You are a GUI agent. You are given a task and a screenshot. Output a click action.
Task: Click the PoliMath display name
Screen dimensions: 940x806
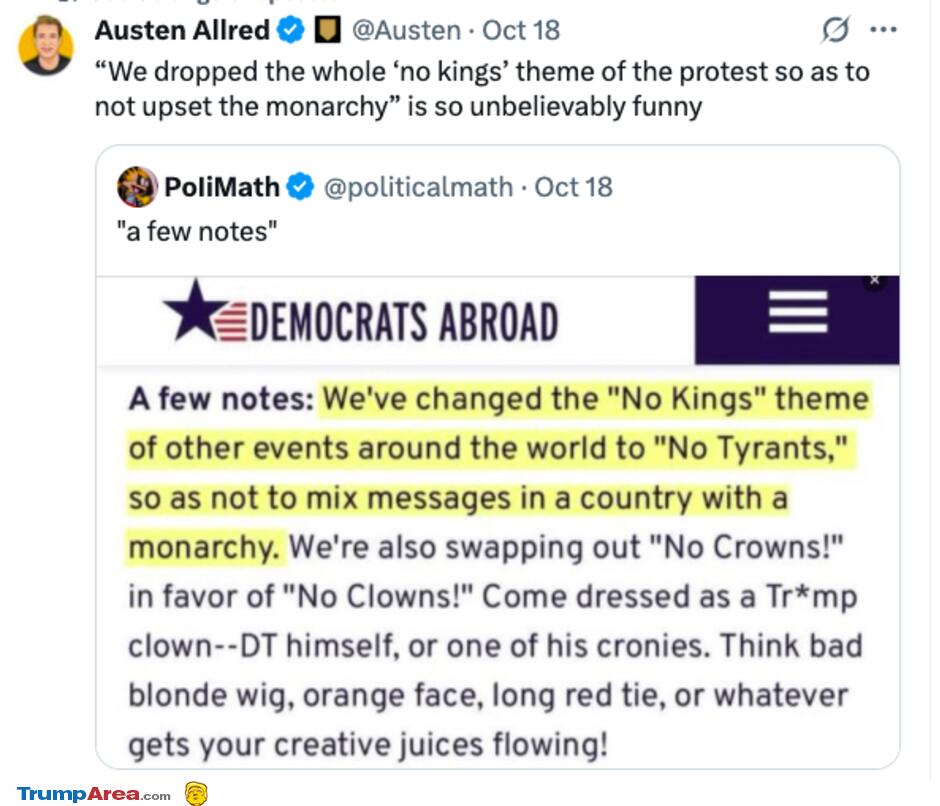[223, 187]
